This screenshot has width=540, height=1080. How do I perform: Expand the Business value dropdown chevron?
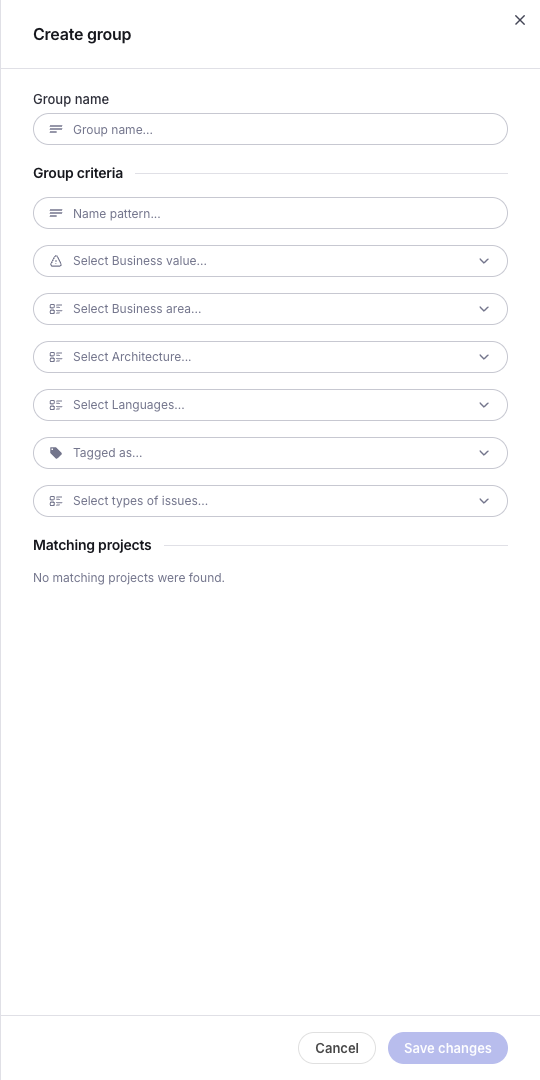click(484, 261)
